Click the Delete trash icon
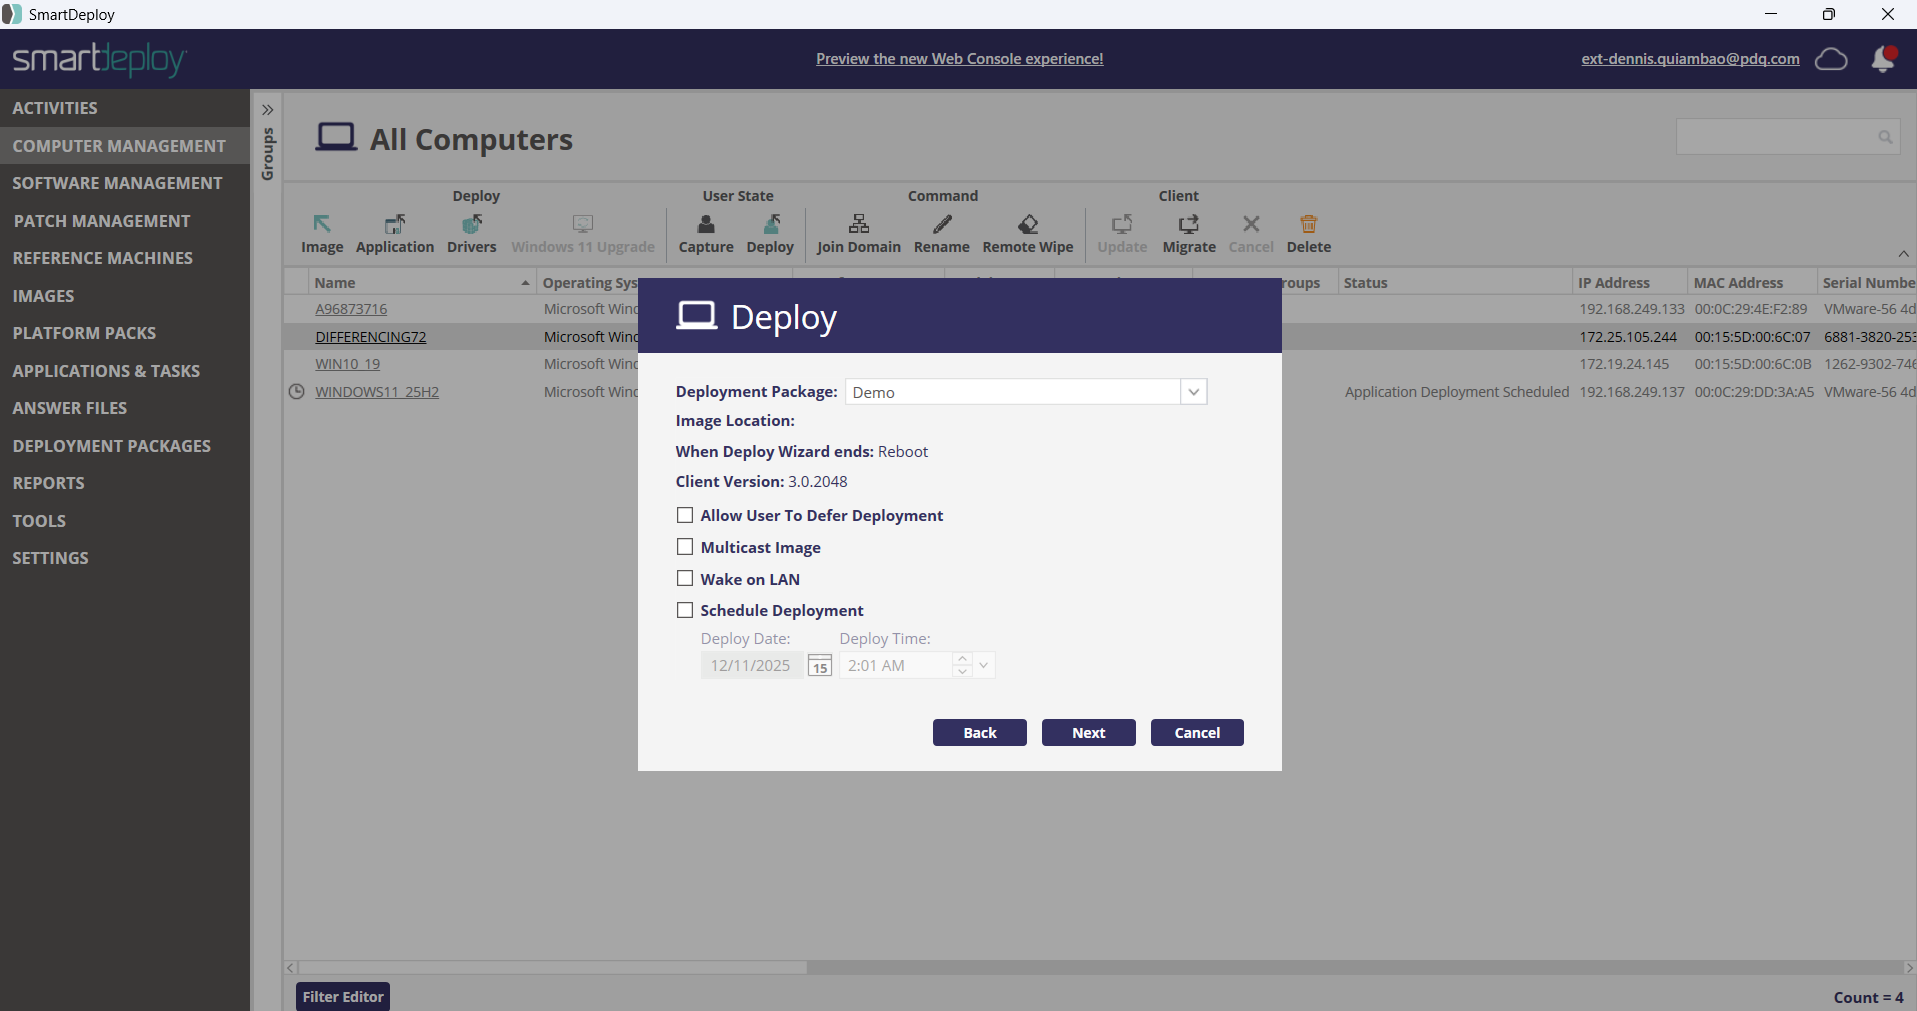This screenshot has width=1917, height=1011. pos(1308,225)
